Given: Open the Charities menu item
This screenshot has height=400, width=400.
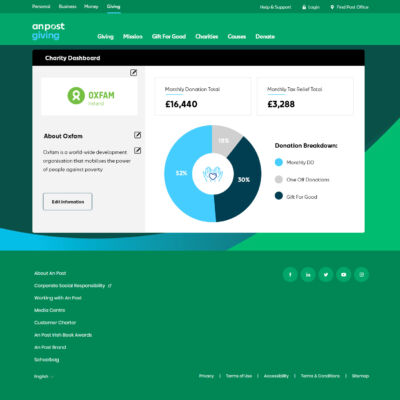Looking at the screenshot, I should tap(207, 37).
